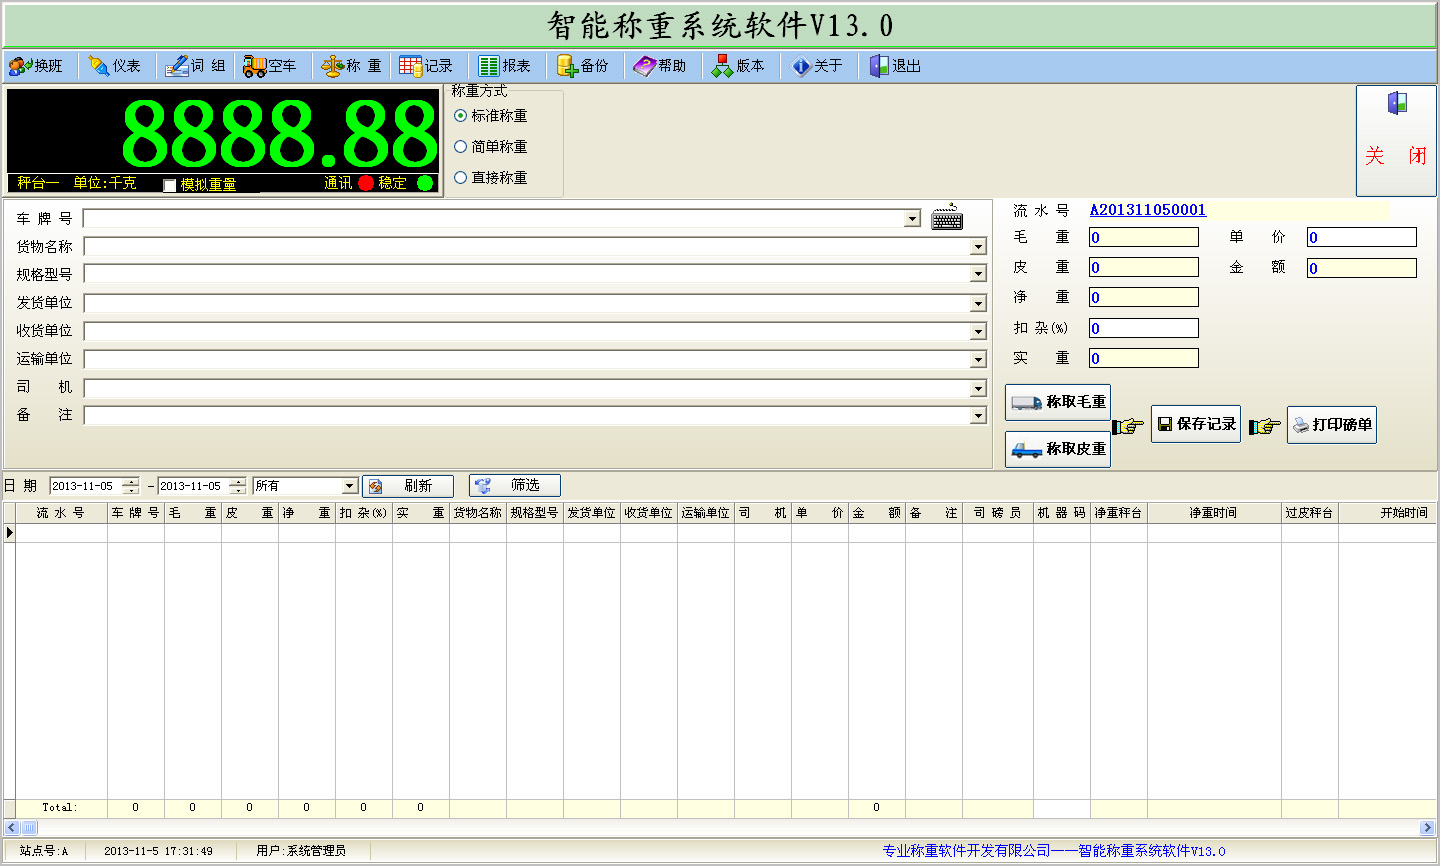Open the 记录 records icon
Viewport: 1440px width, 866px height.
coord(410,66)
